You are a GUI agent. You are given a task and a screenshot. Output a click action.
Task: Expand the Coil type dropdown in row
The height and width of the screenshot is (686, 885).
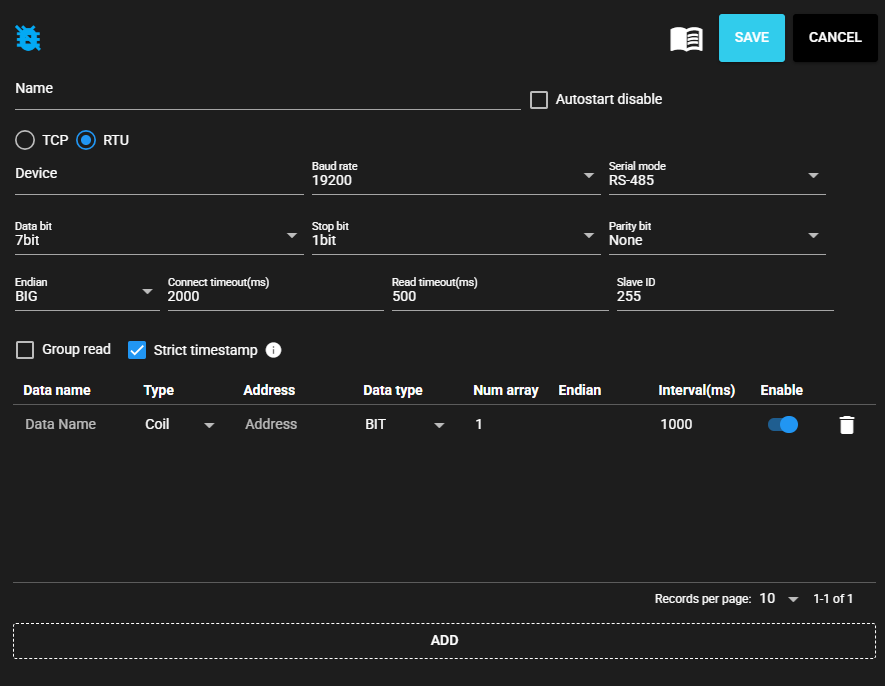(x=180, y=425)
